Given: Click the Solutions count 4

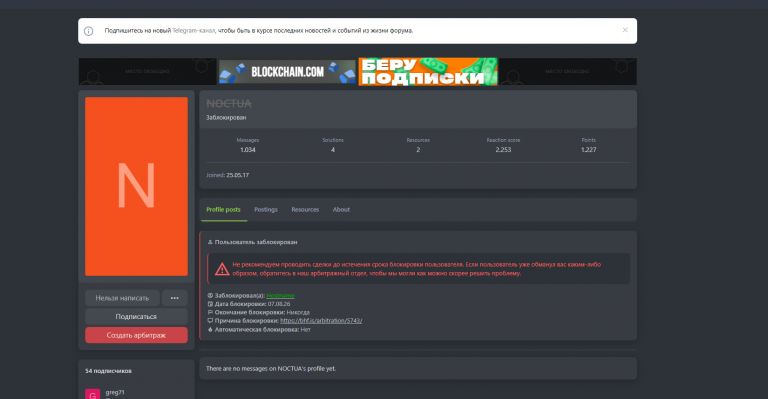Looking at the screenshot, I should click(333, 150).
